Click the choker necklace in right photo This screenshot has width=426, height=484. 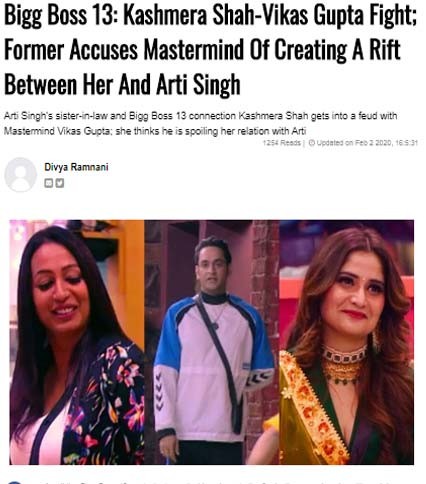(x=344, y=355)
